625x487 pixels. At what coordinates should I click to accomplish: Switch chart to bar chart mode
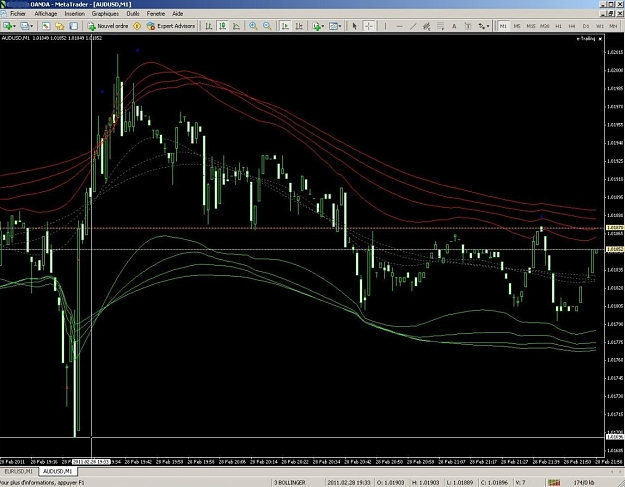[208, 26]
